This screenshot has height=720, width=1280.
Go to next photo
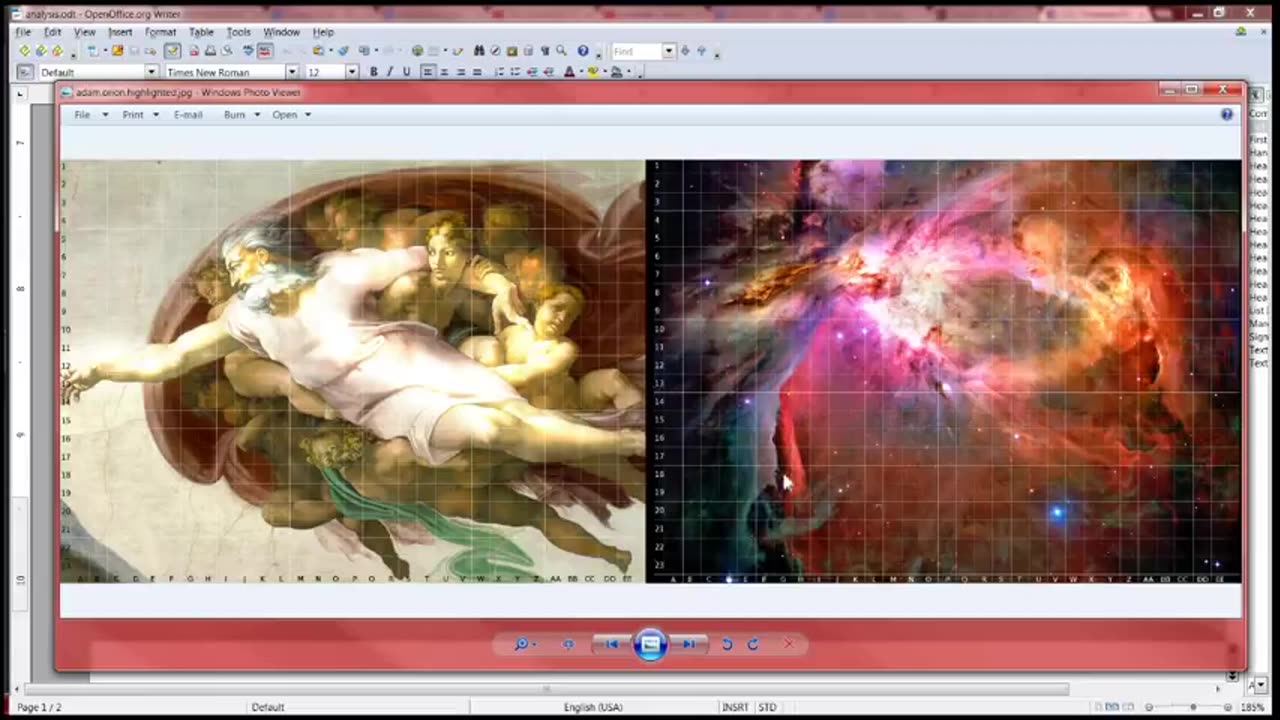tap(689, 645)
